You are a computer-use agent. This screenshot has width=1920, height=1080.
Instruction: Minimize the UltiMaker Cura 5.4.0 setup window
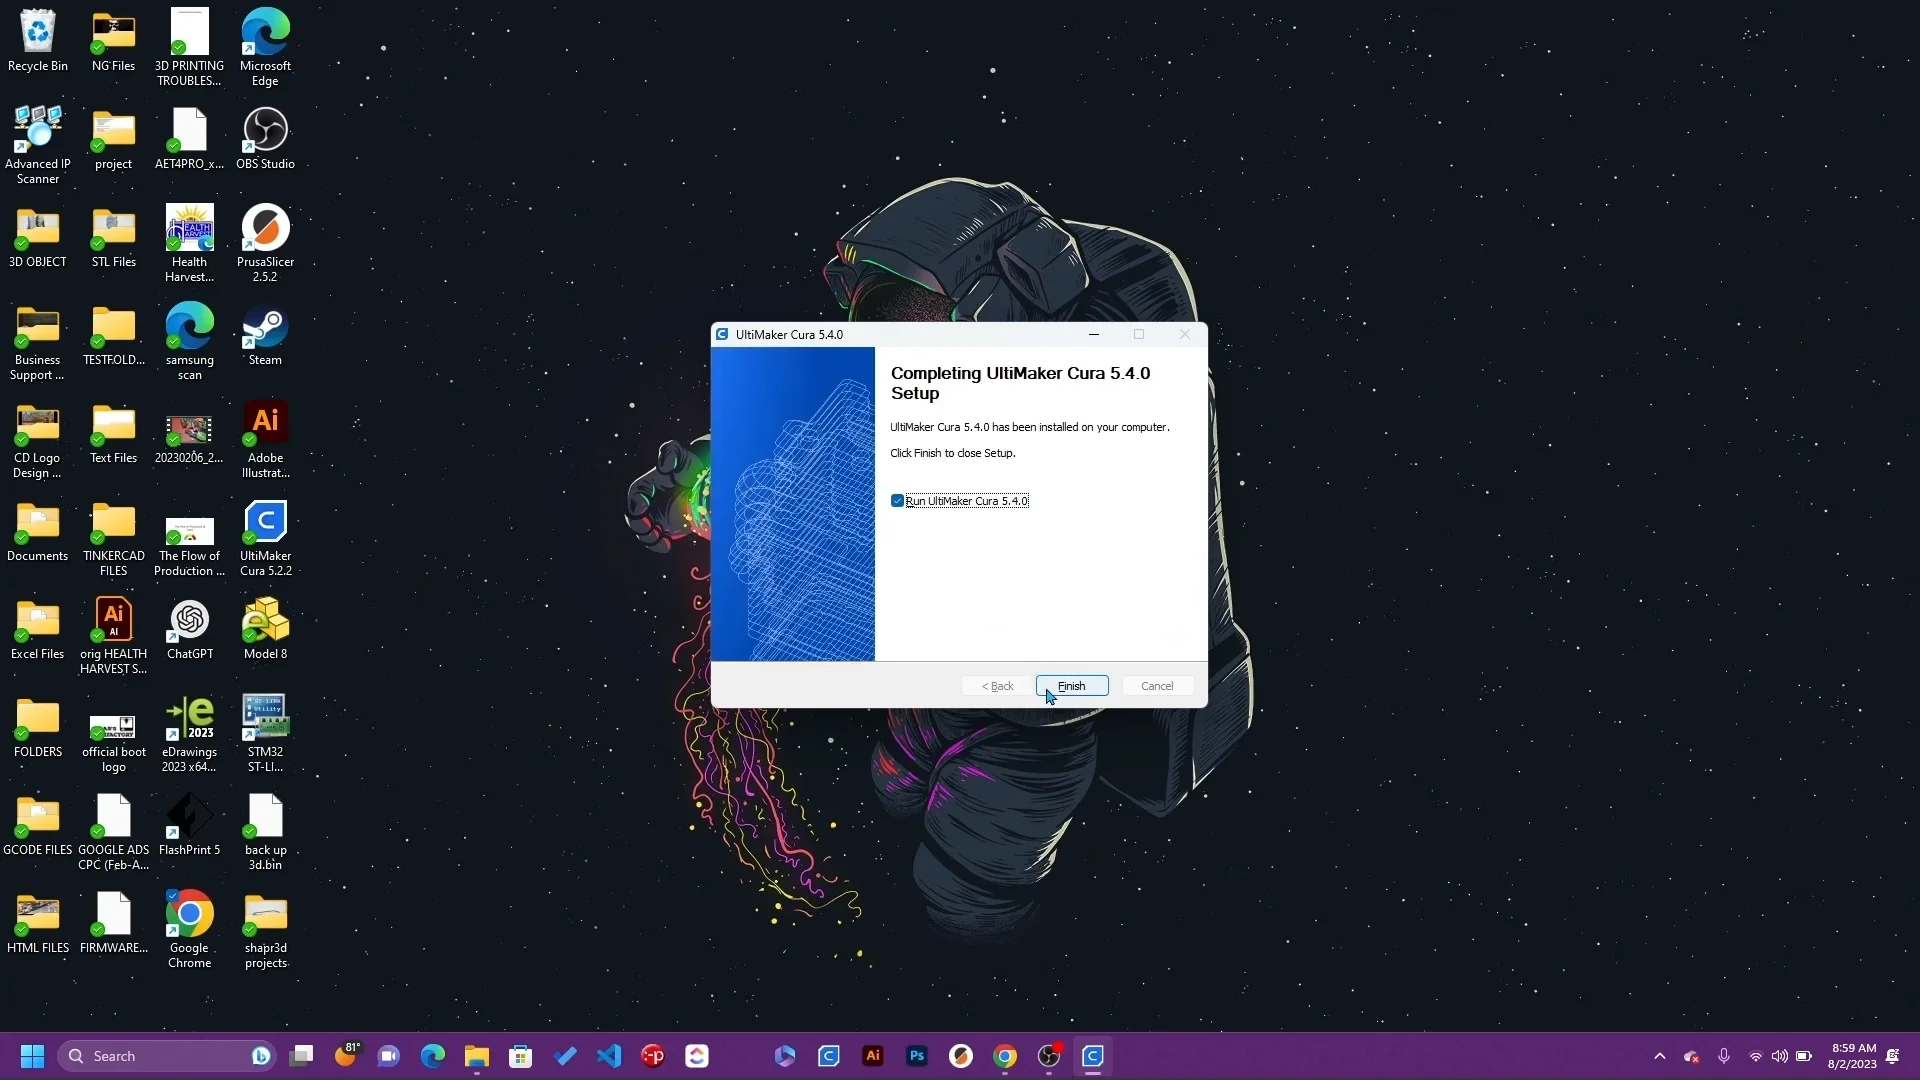click(1094, 334)
